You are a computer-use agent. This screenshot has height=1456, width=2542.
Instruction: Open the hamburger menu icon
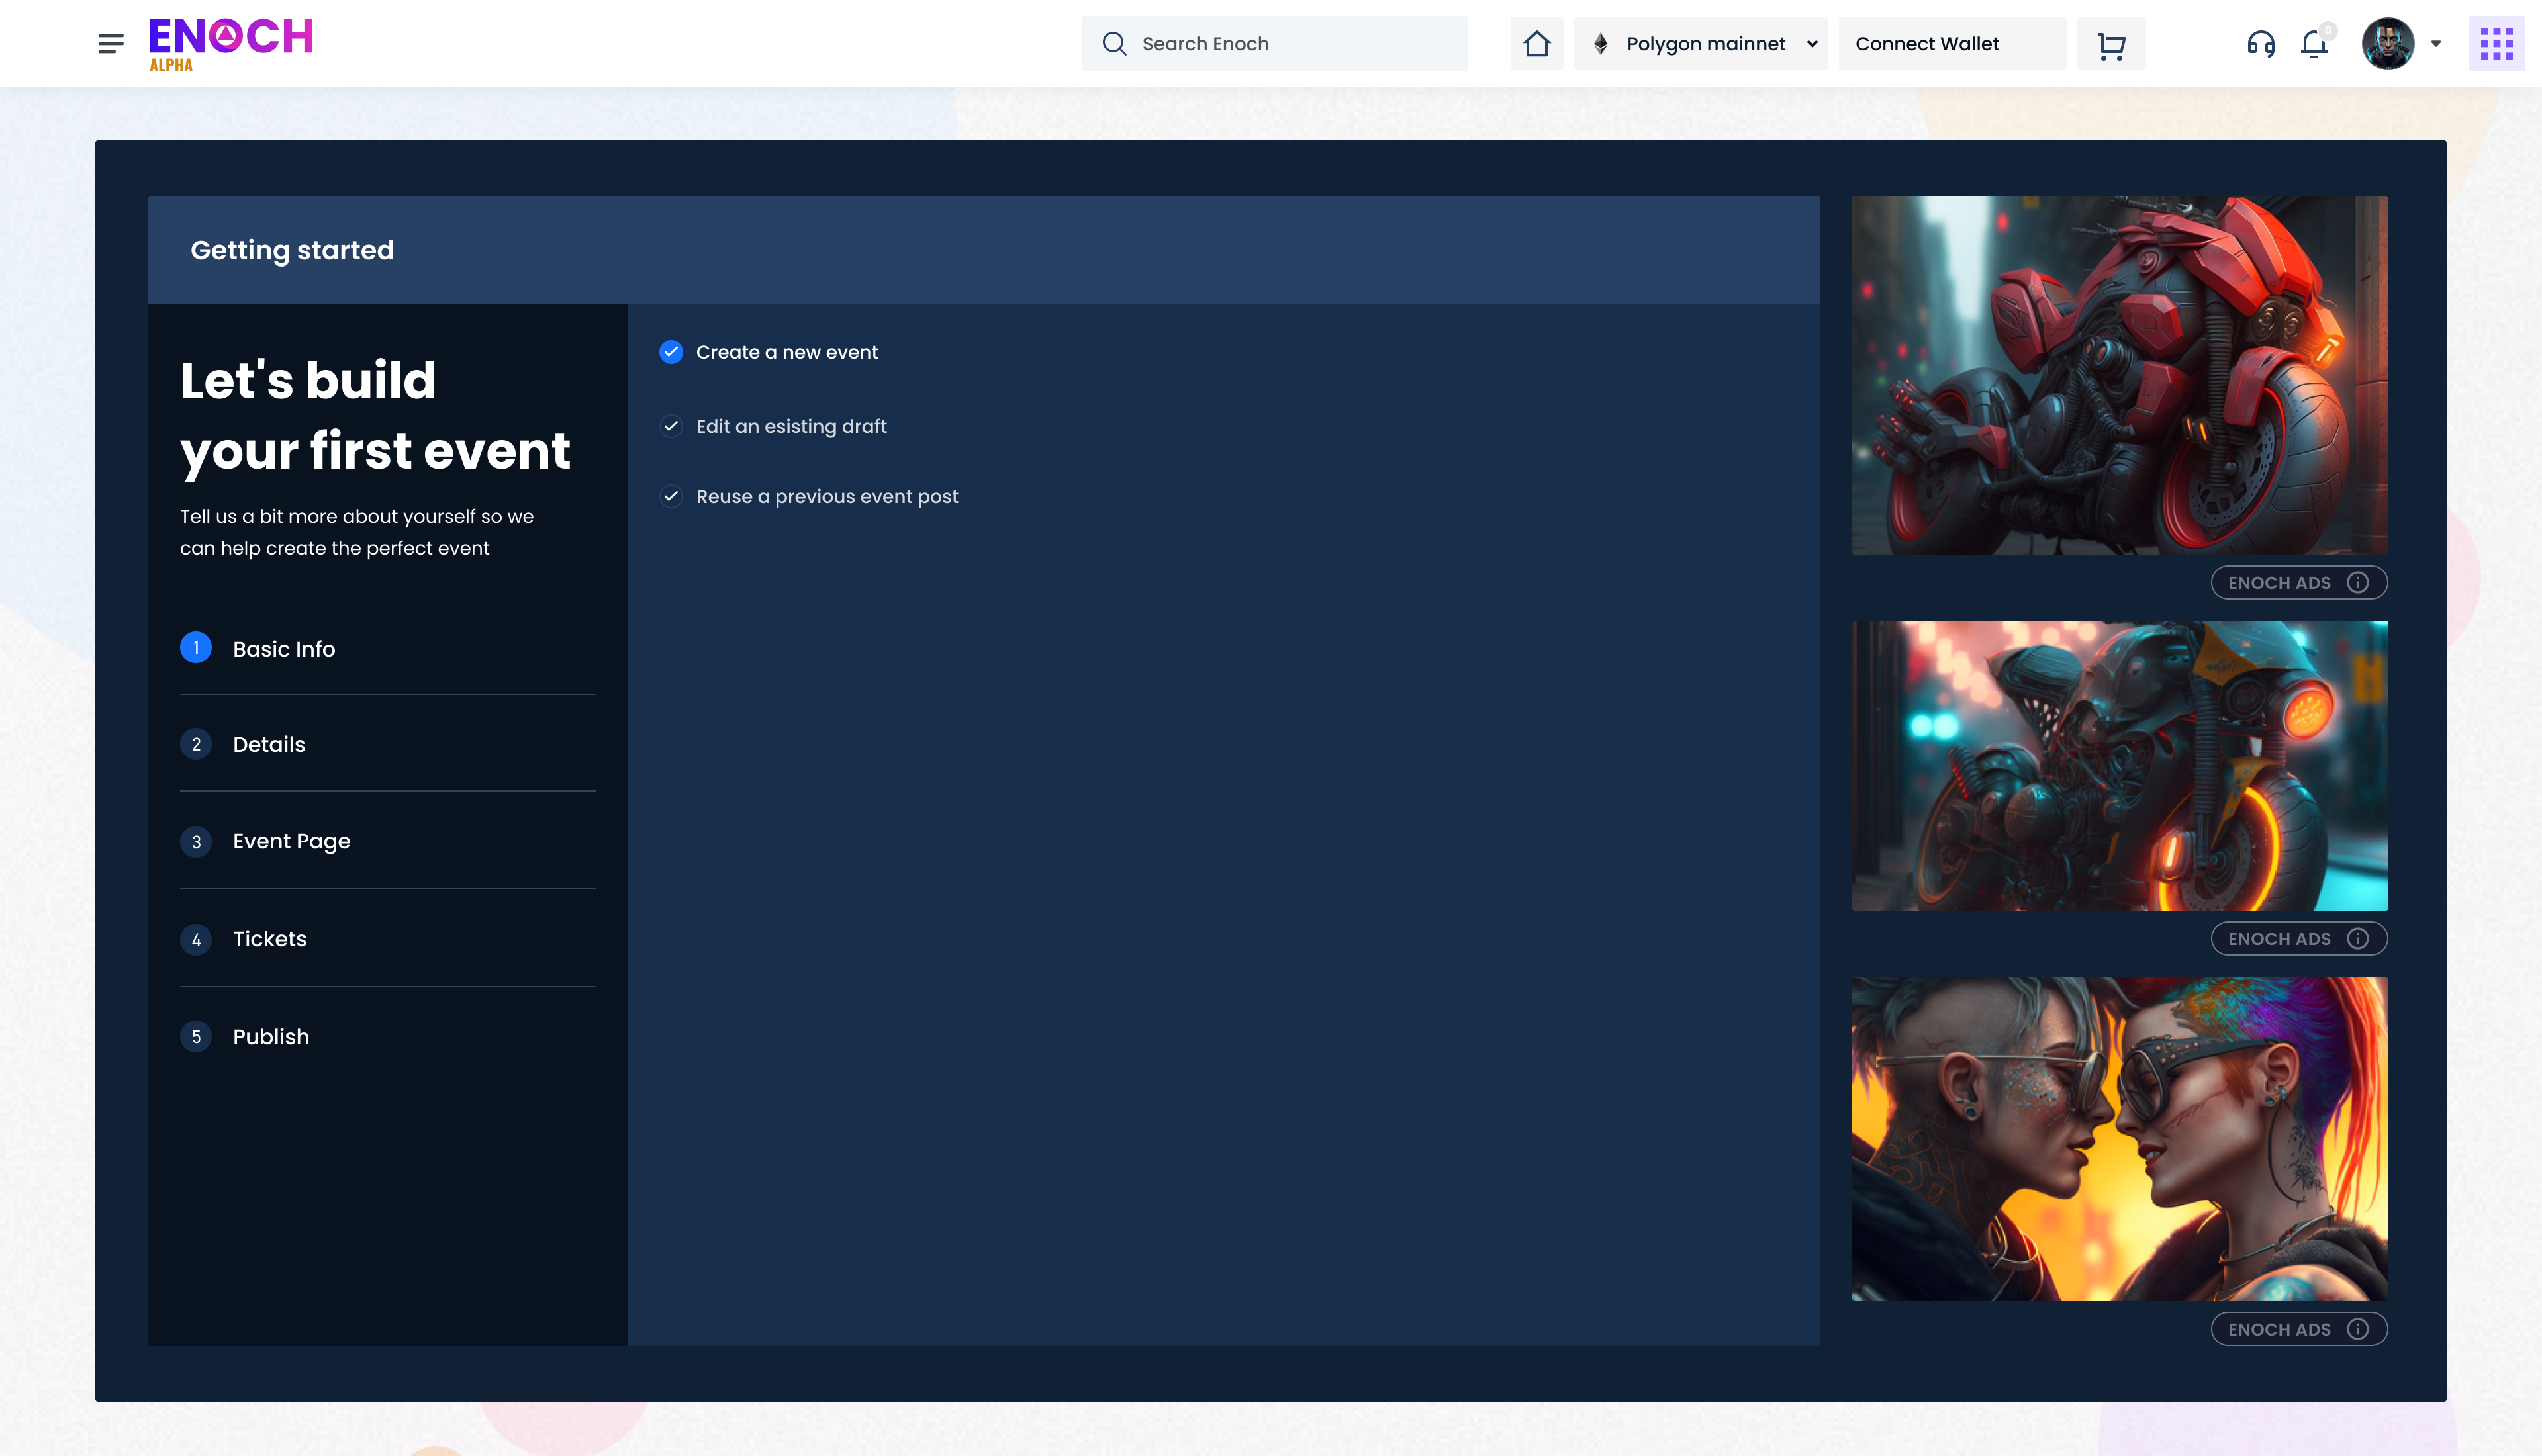pos(111,43)
